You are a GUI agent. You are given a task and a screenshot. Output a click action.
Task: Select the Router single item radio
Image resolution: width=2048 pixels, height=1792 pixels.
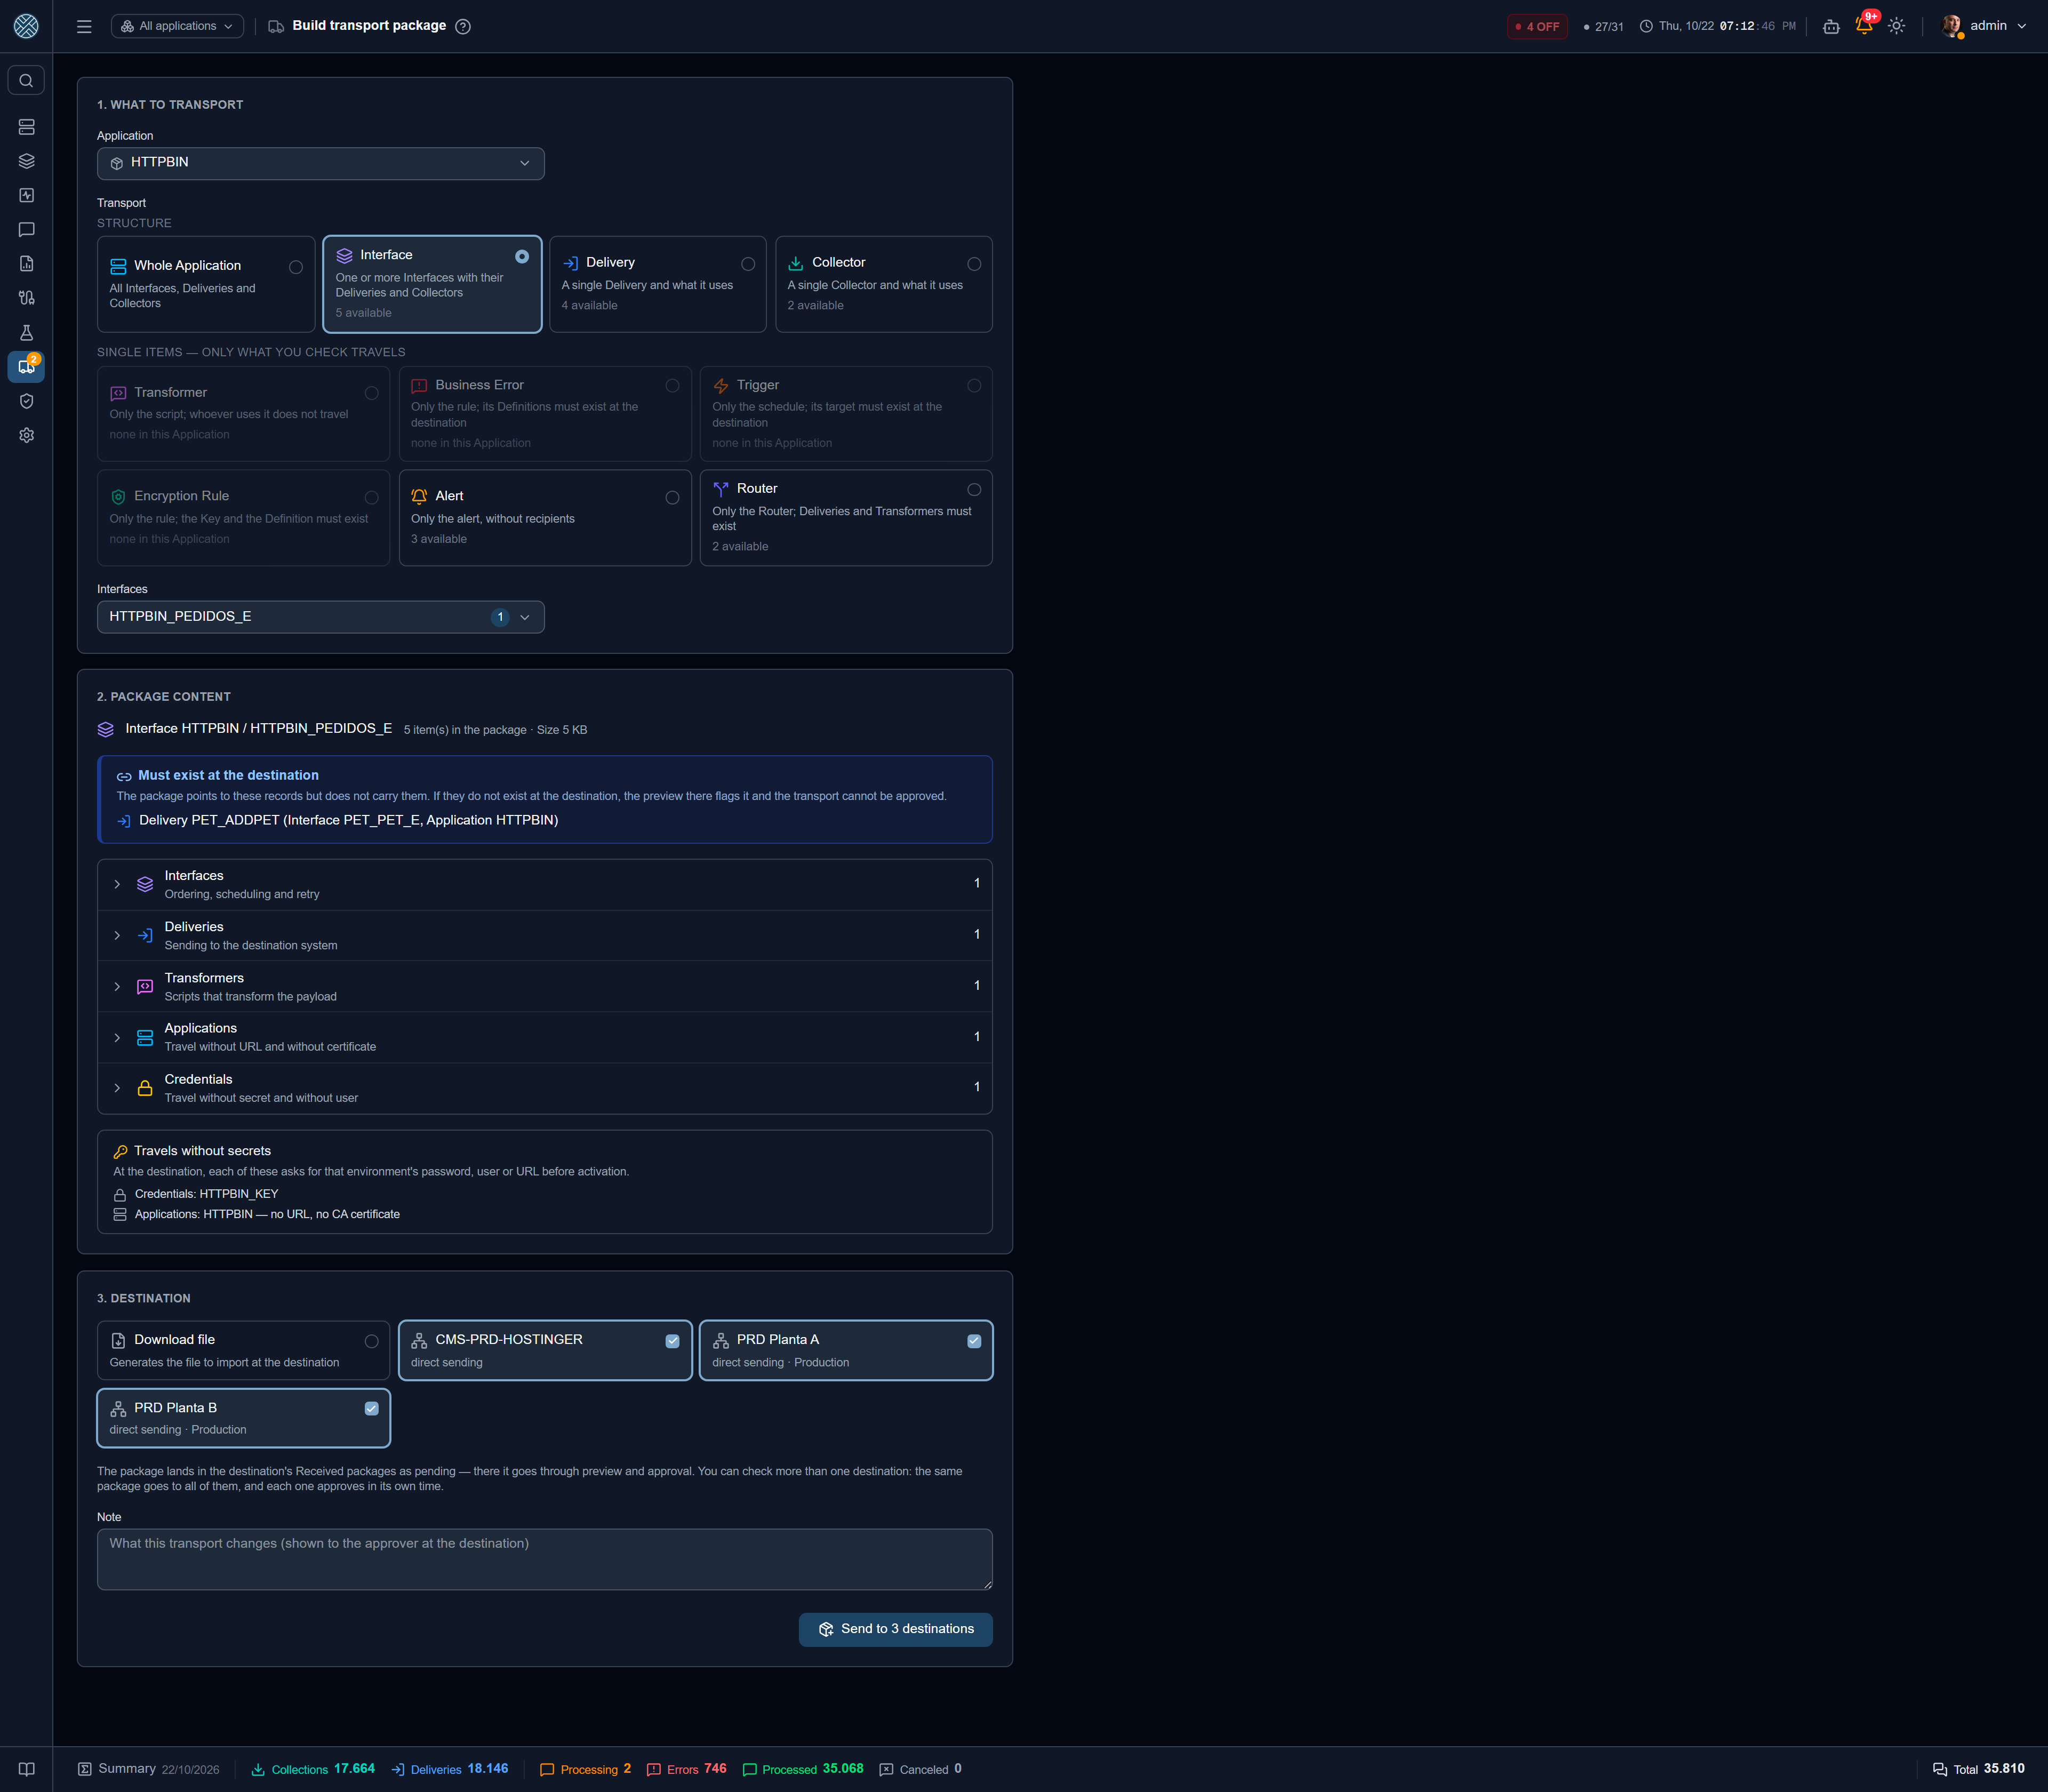pos(974,490)
